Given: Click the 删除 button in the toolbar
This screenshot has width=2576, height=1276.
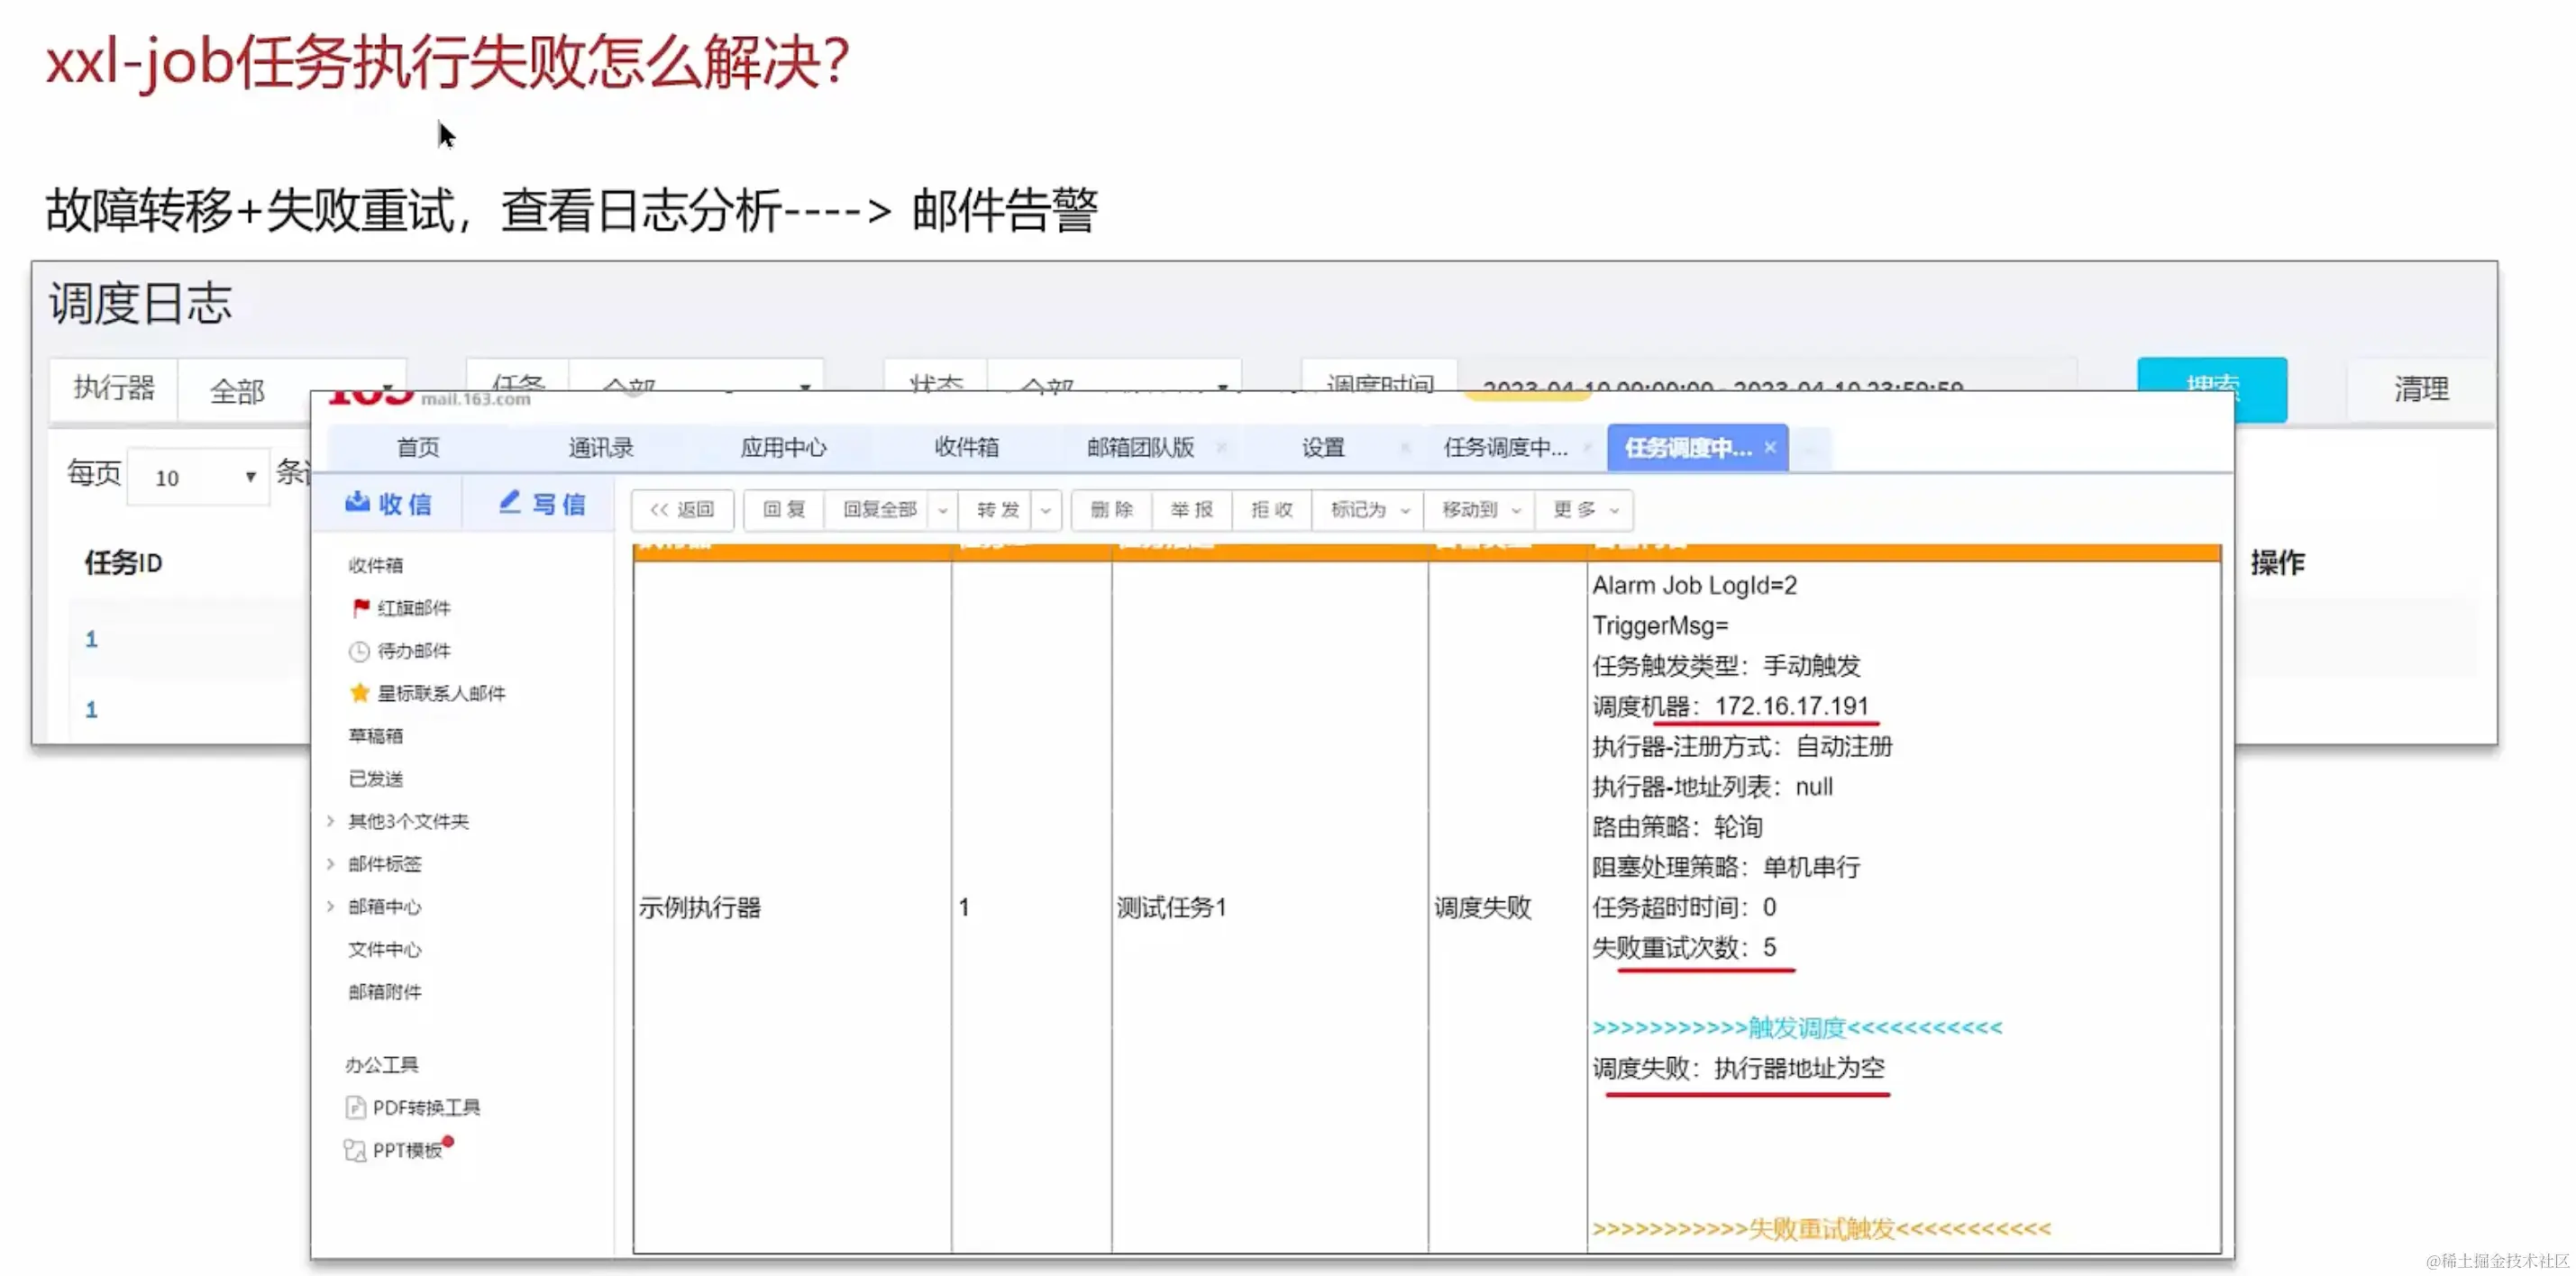Looking at the screenshot, I should 1111,510.
